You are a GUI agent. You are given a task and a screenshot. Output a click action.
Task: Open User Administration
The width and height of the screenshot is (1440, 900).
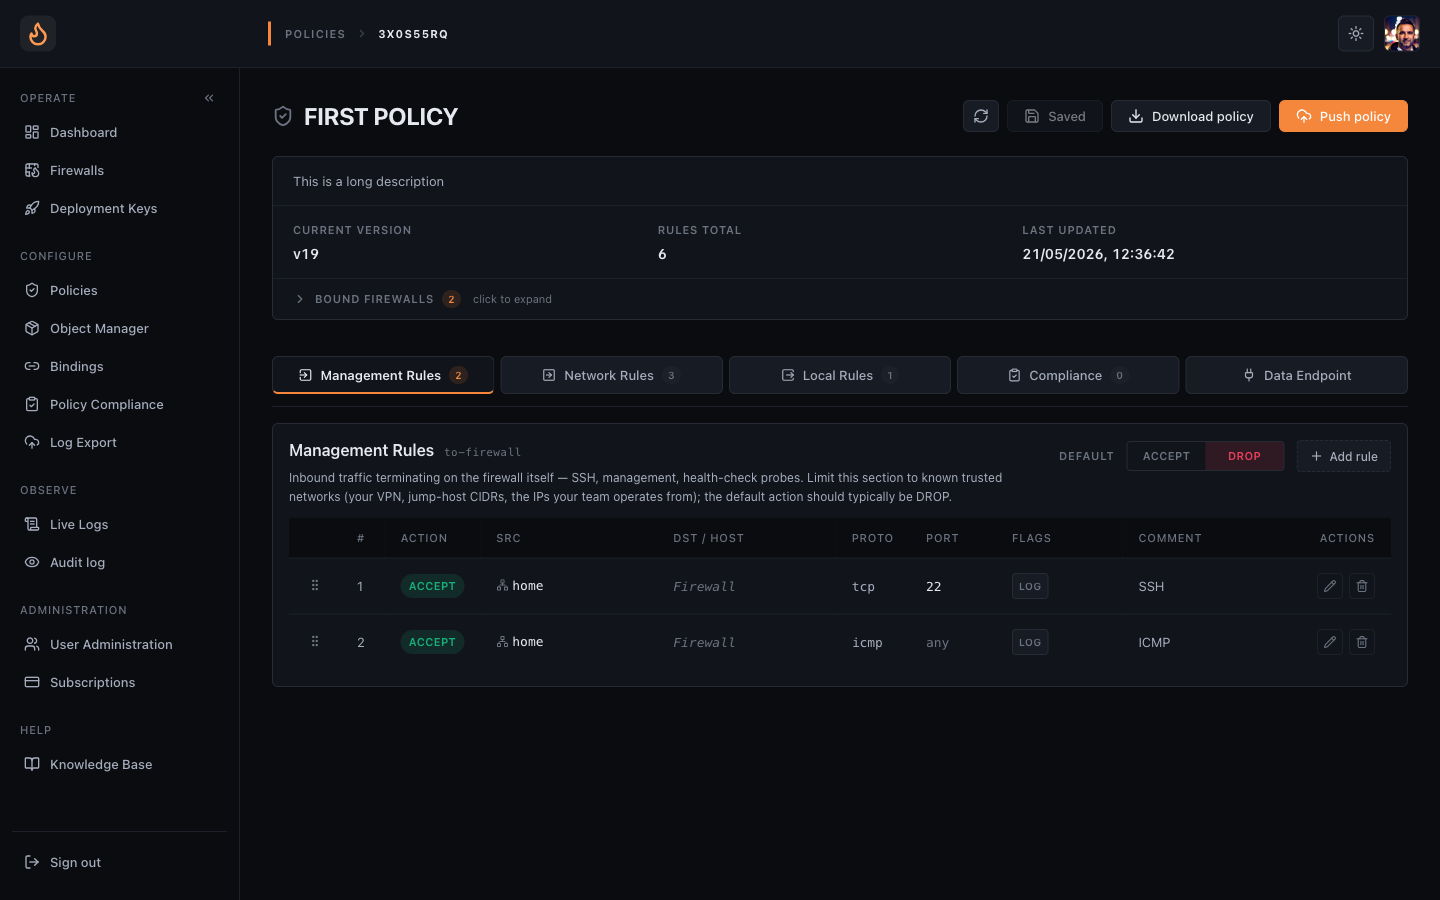click(119, 644)
